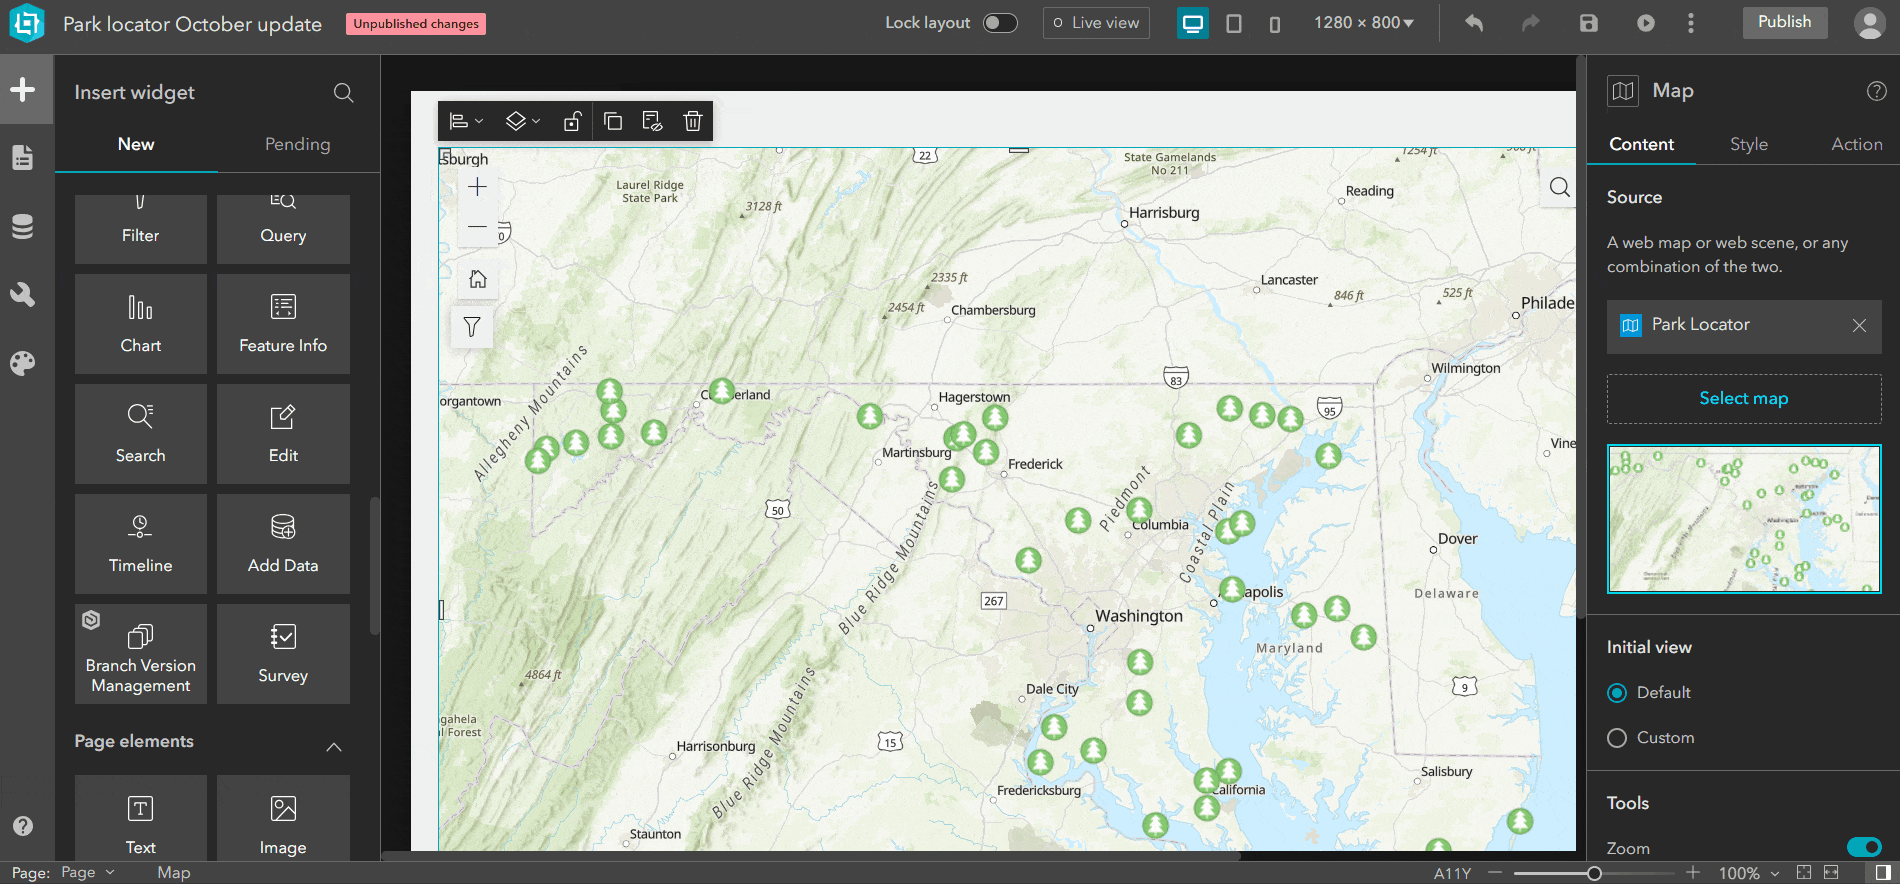The image size is (1900, 884).
Task: Open the Theme palette panel in sidebar
Action: pyautogui.click(x=23, y=363)
